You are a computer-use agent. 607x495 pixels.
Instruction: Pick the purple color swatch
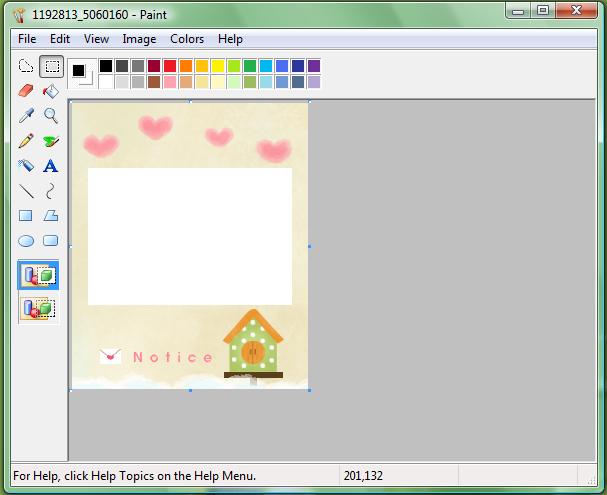314,66
